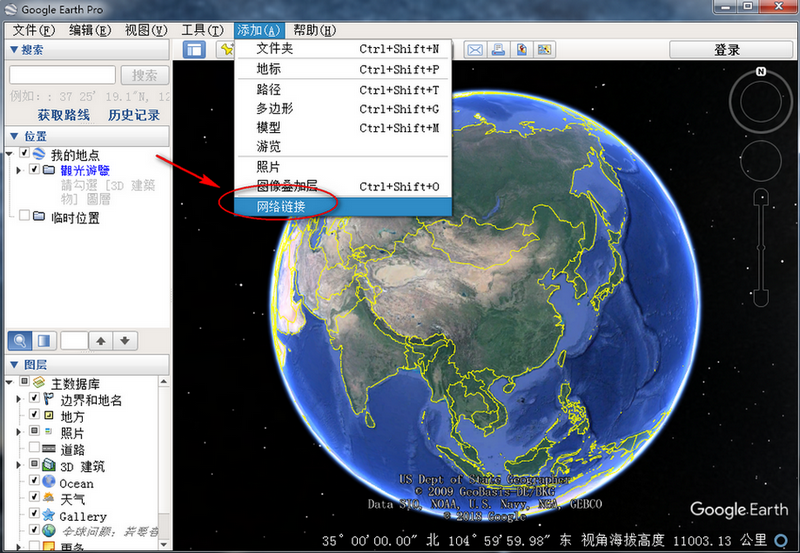Click the email envelope toolbar icon
This screenshot has width=800, height=553.
click(x=475, y=50)
